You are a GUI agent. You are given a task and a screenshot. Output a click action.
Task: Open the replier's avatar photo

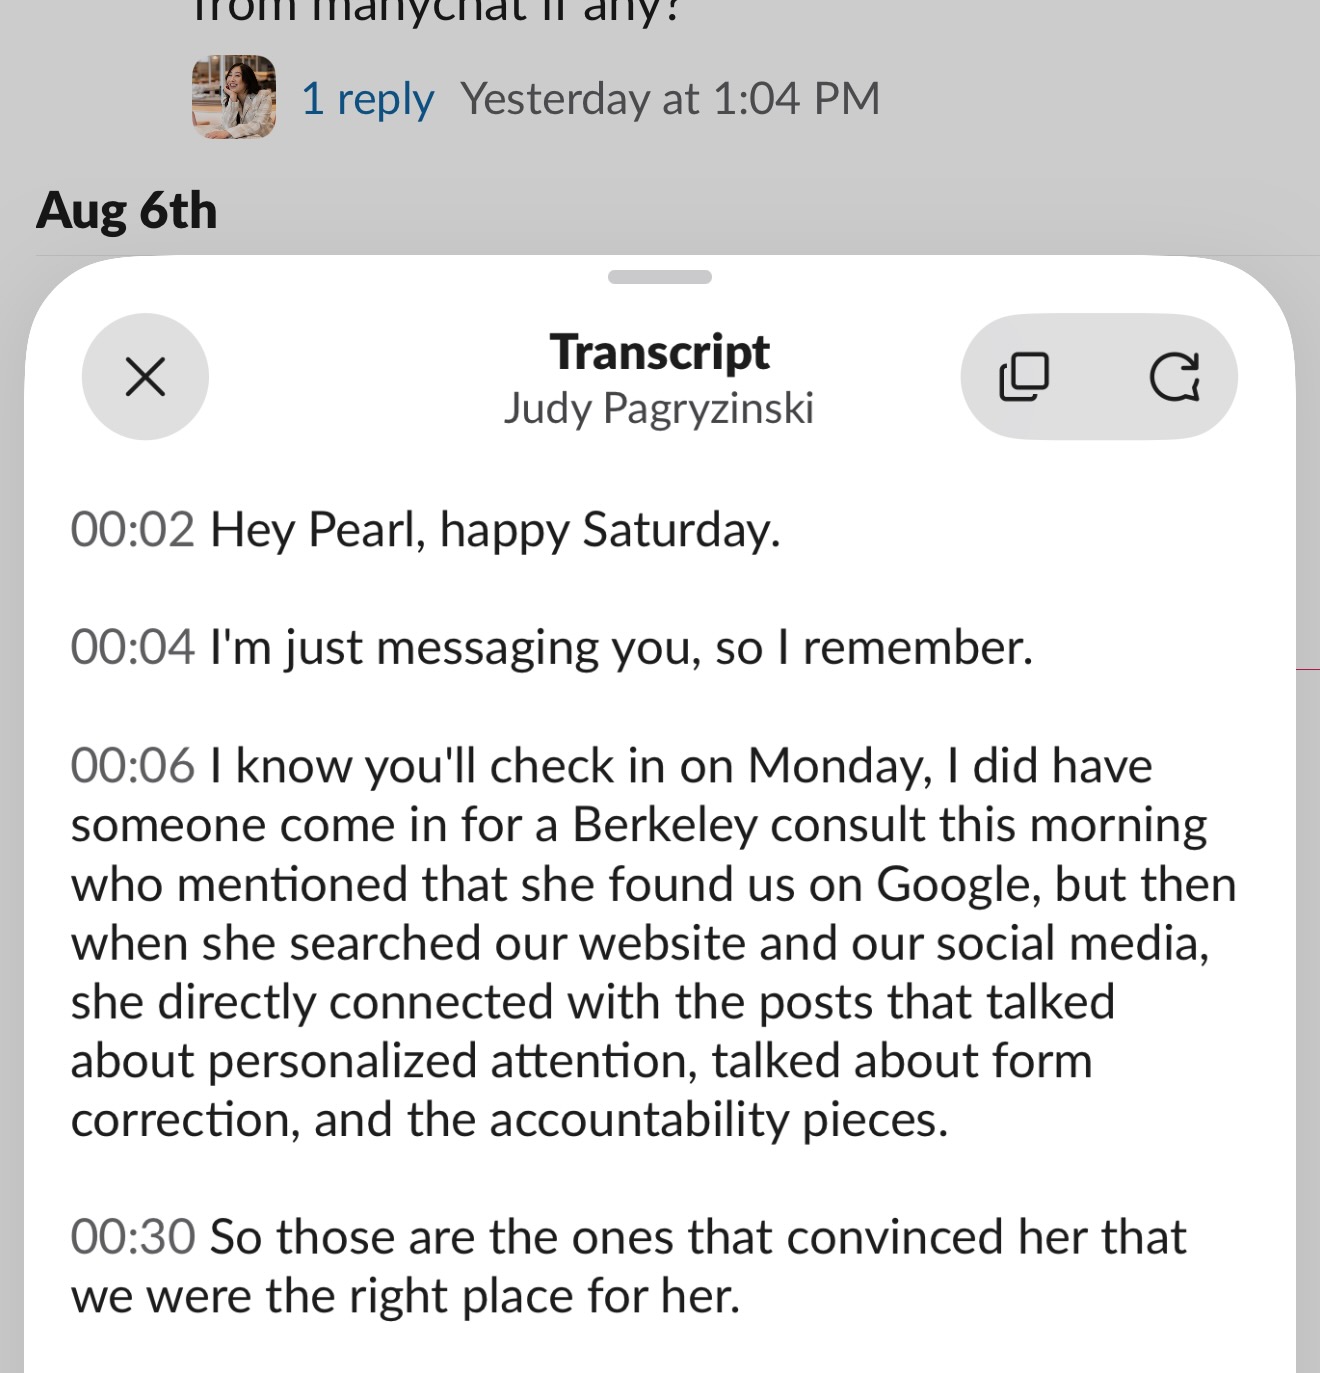pos(234,97)
